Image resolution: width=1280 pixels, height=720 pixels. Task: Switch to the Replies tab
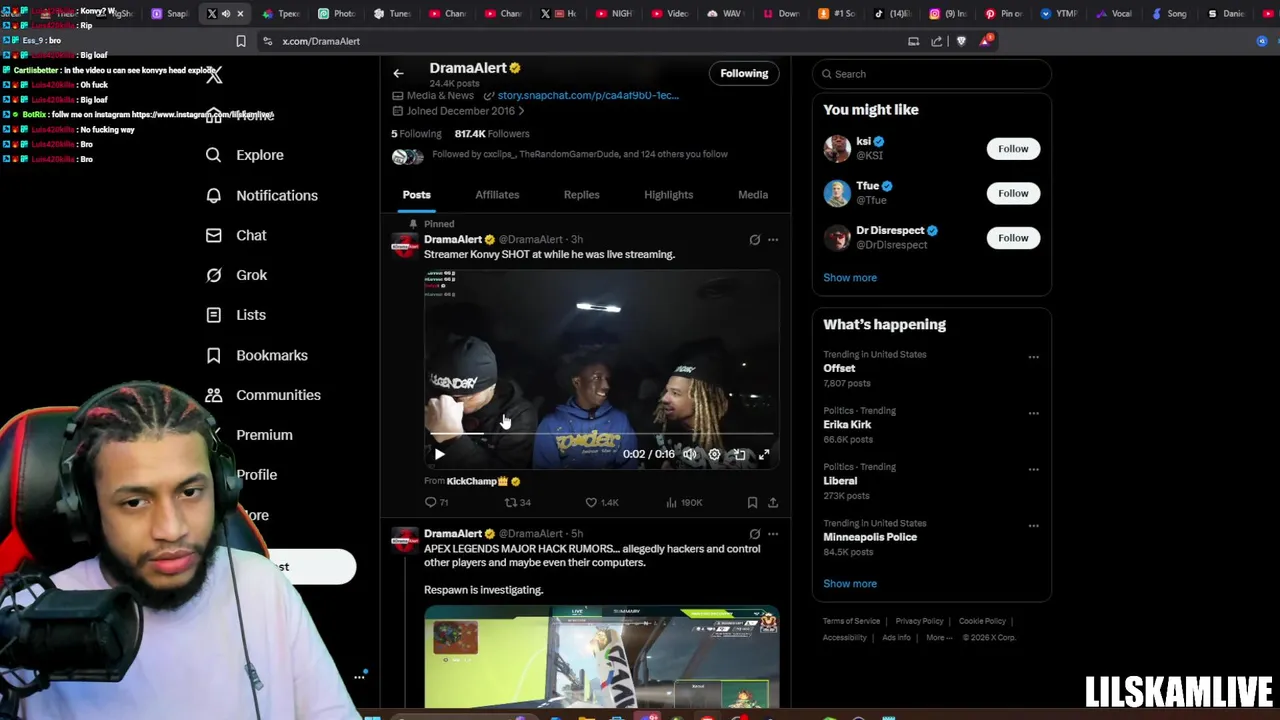(x=581, y=195)
